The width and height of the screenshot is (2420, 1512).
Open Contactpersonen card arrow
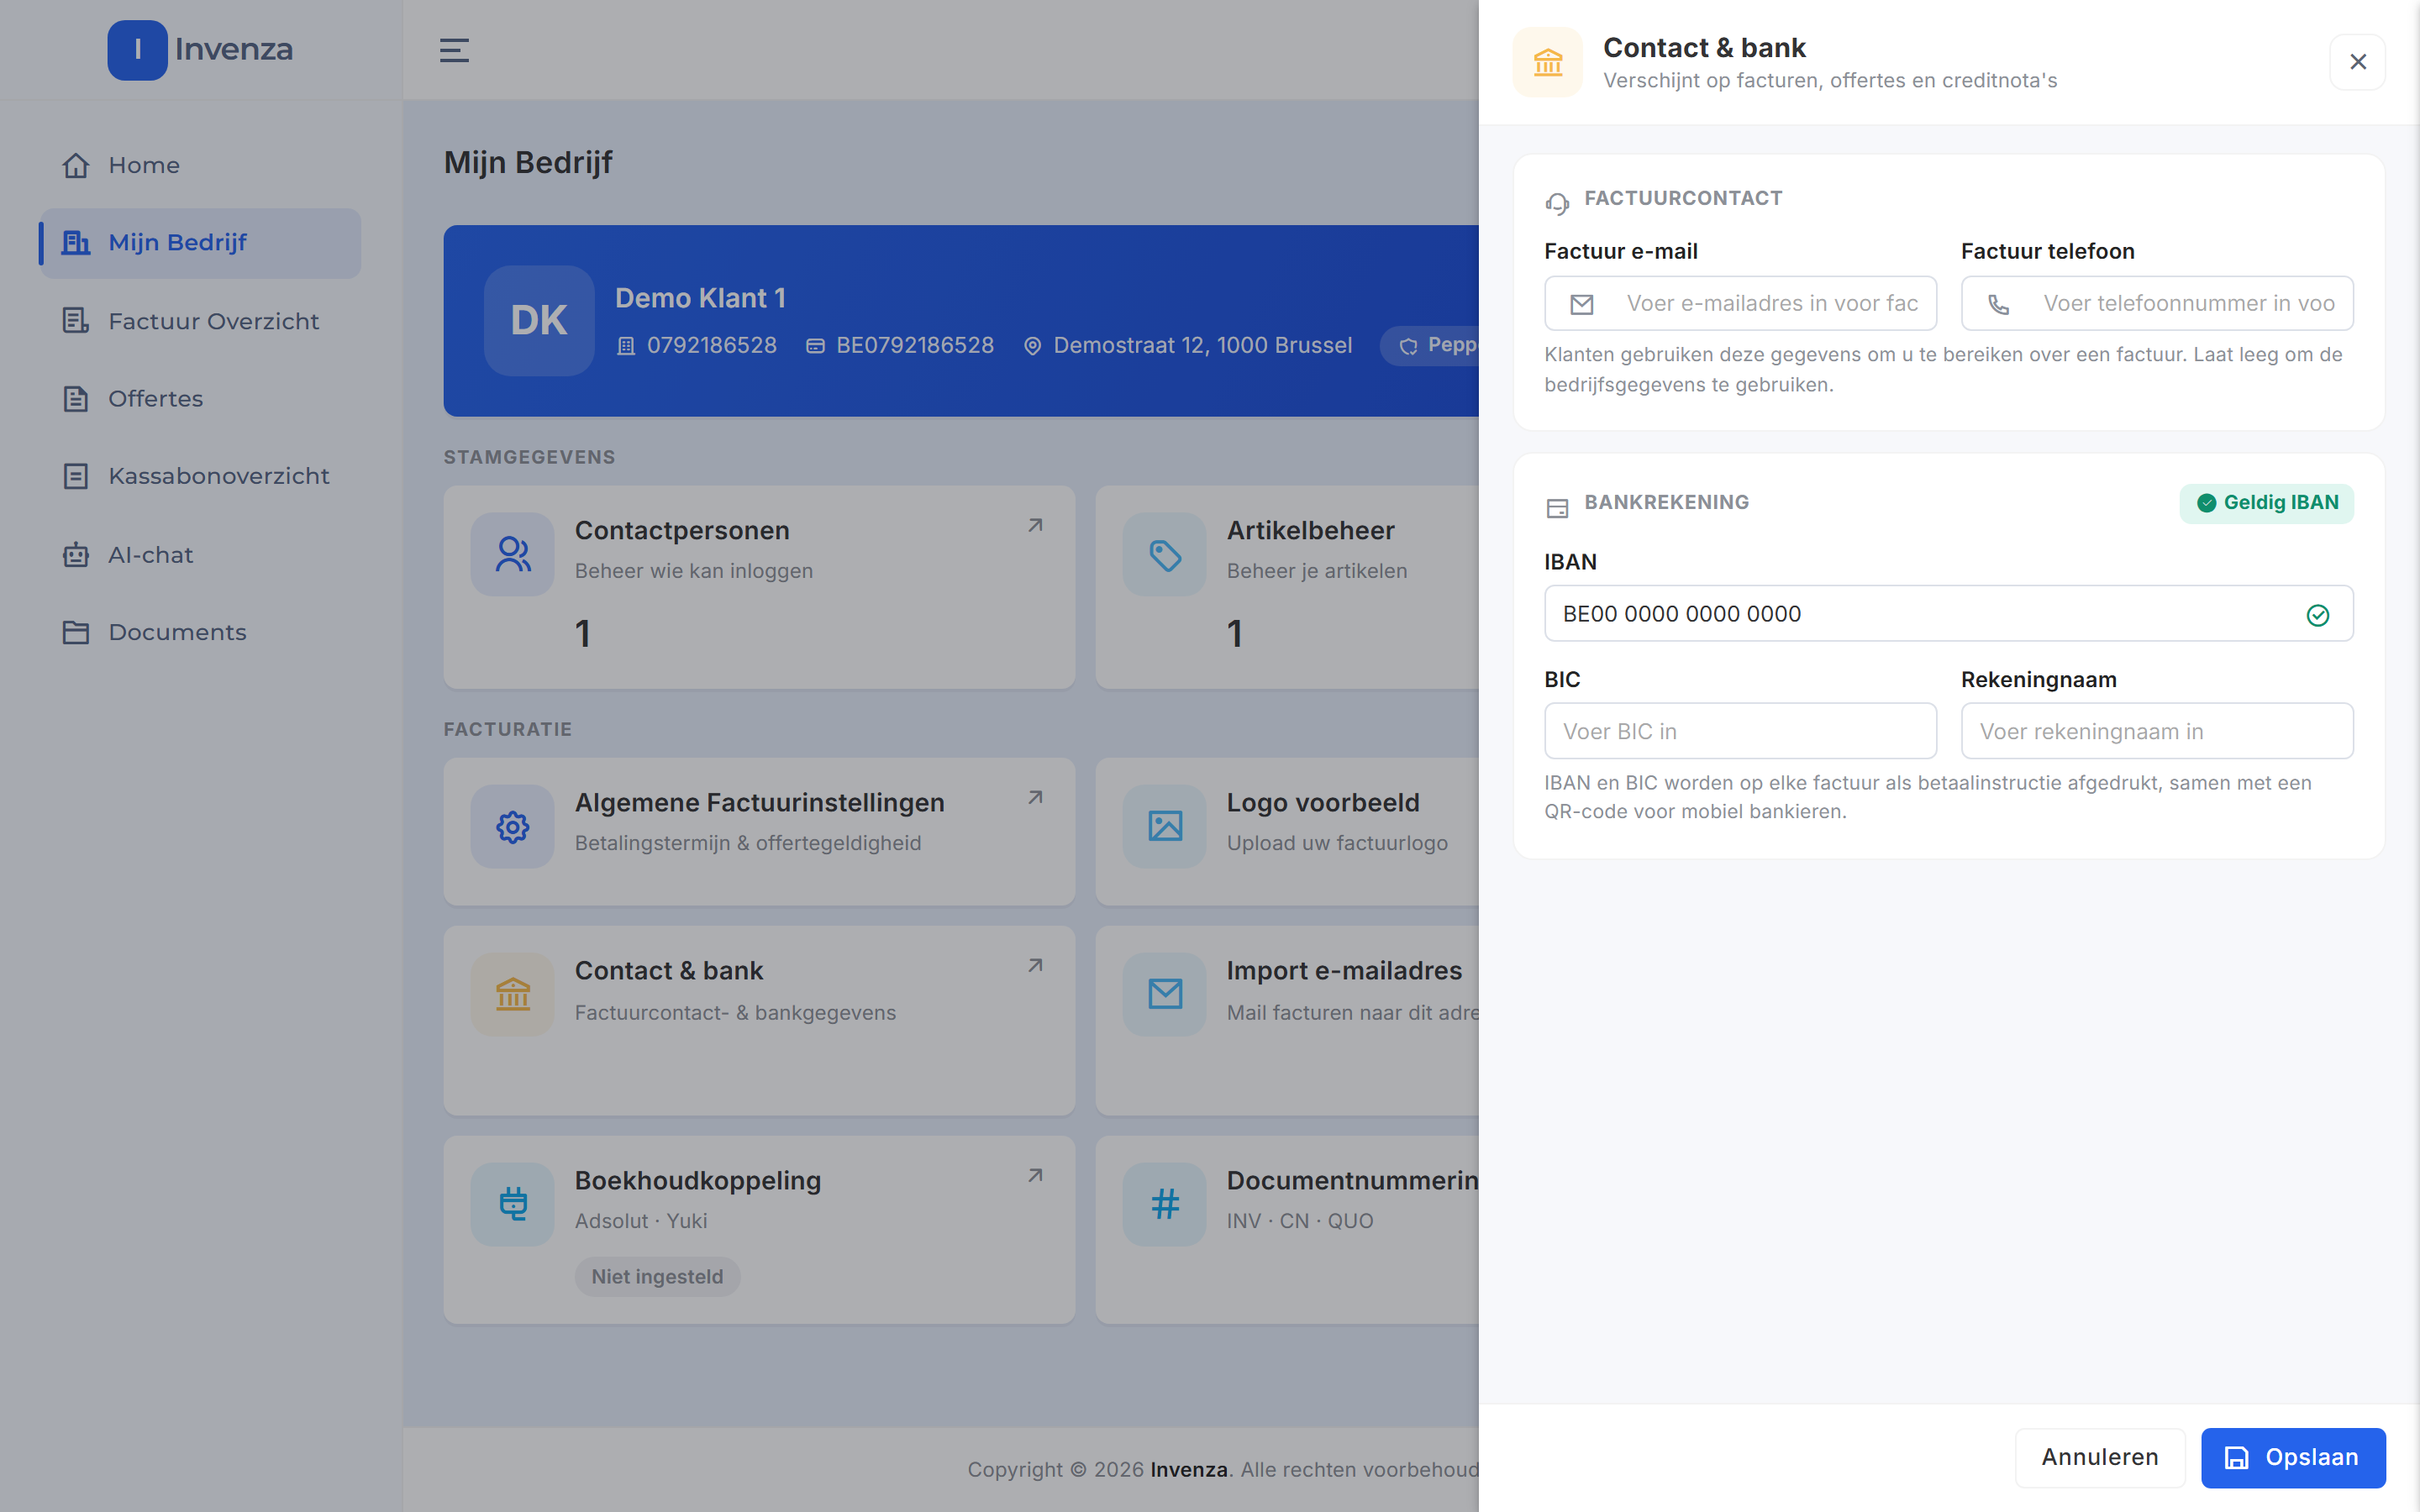[x=1035, y=526]
